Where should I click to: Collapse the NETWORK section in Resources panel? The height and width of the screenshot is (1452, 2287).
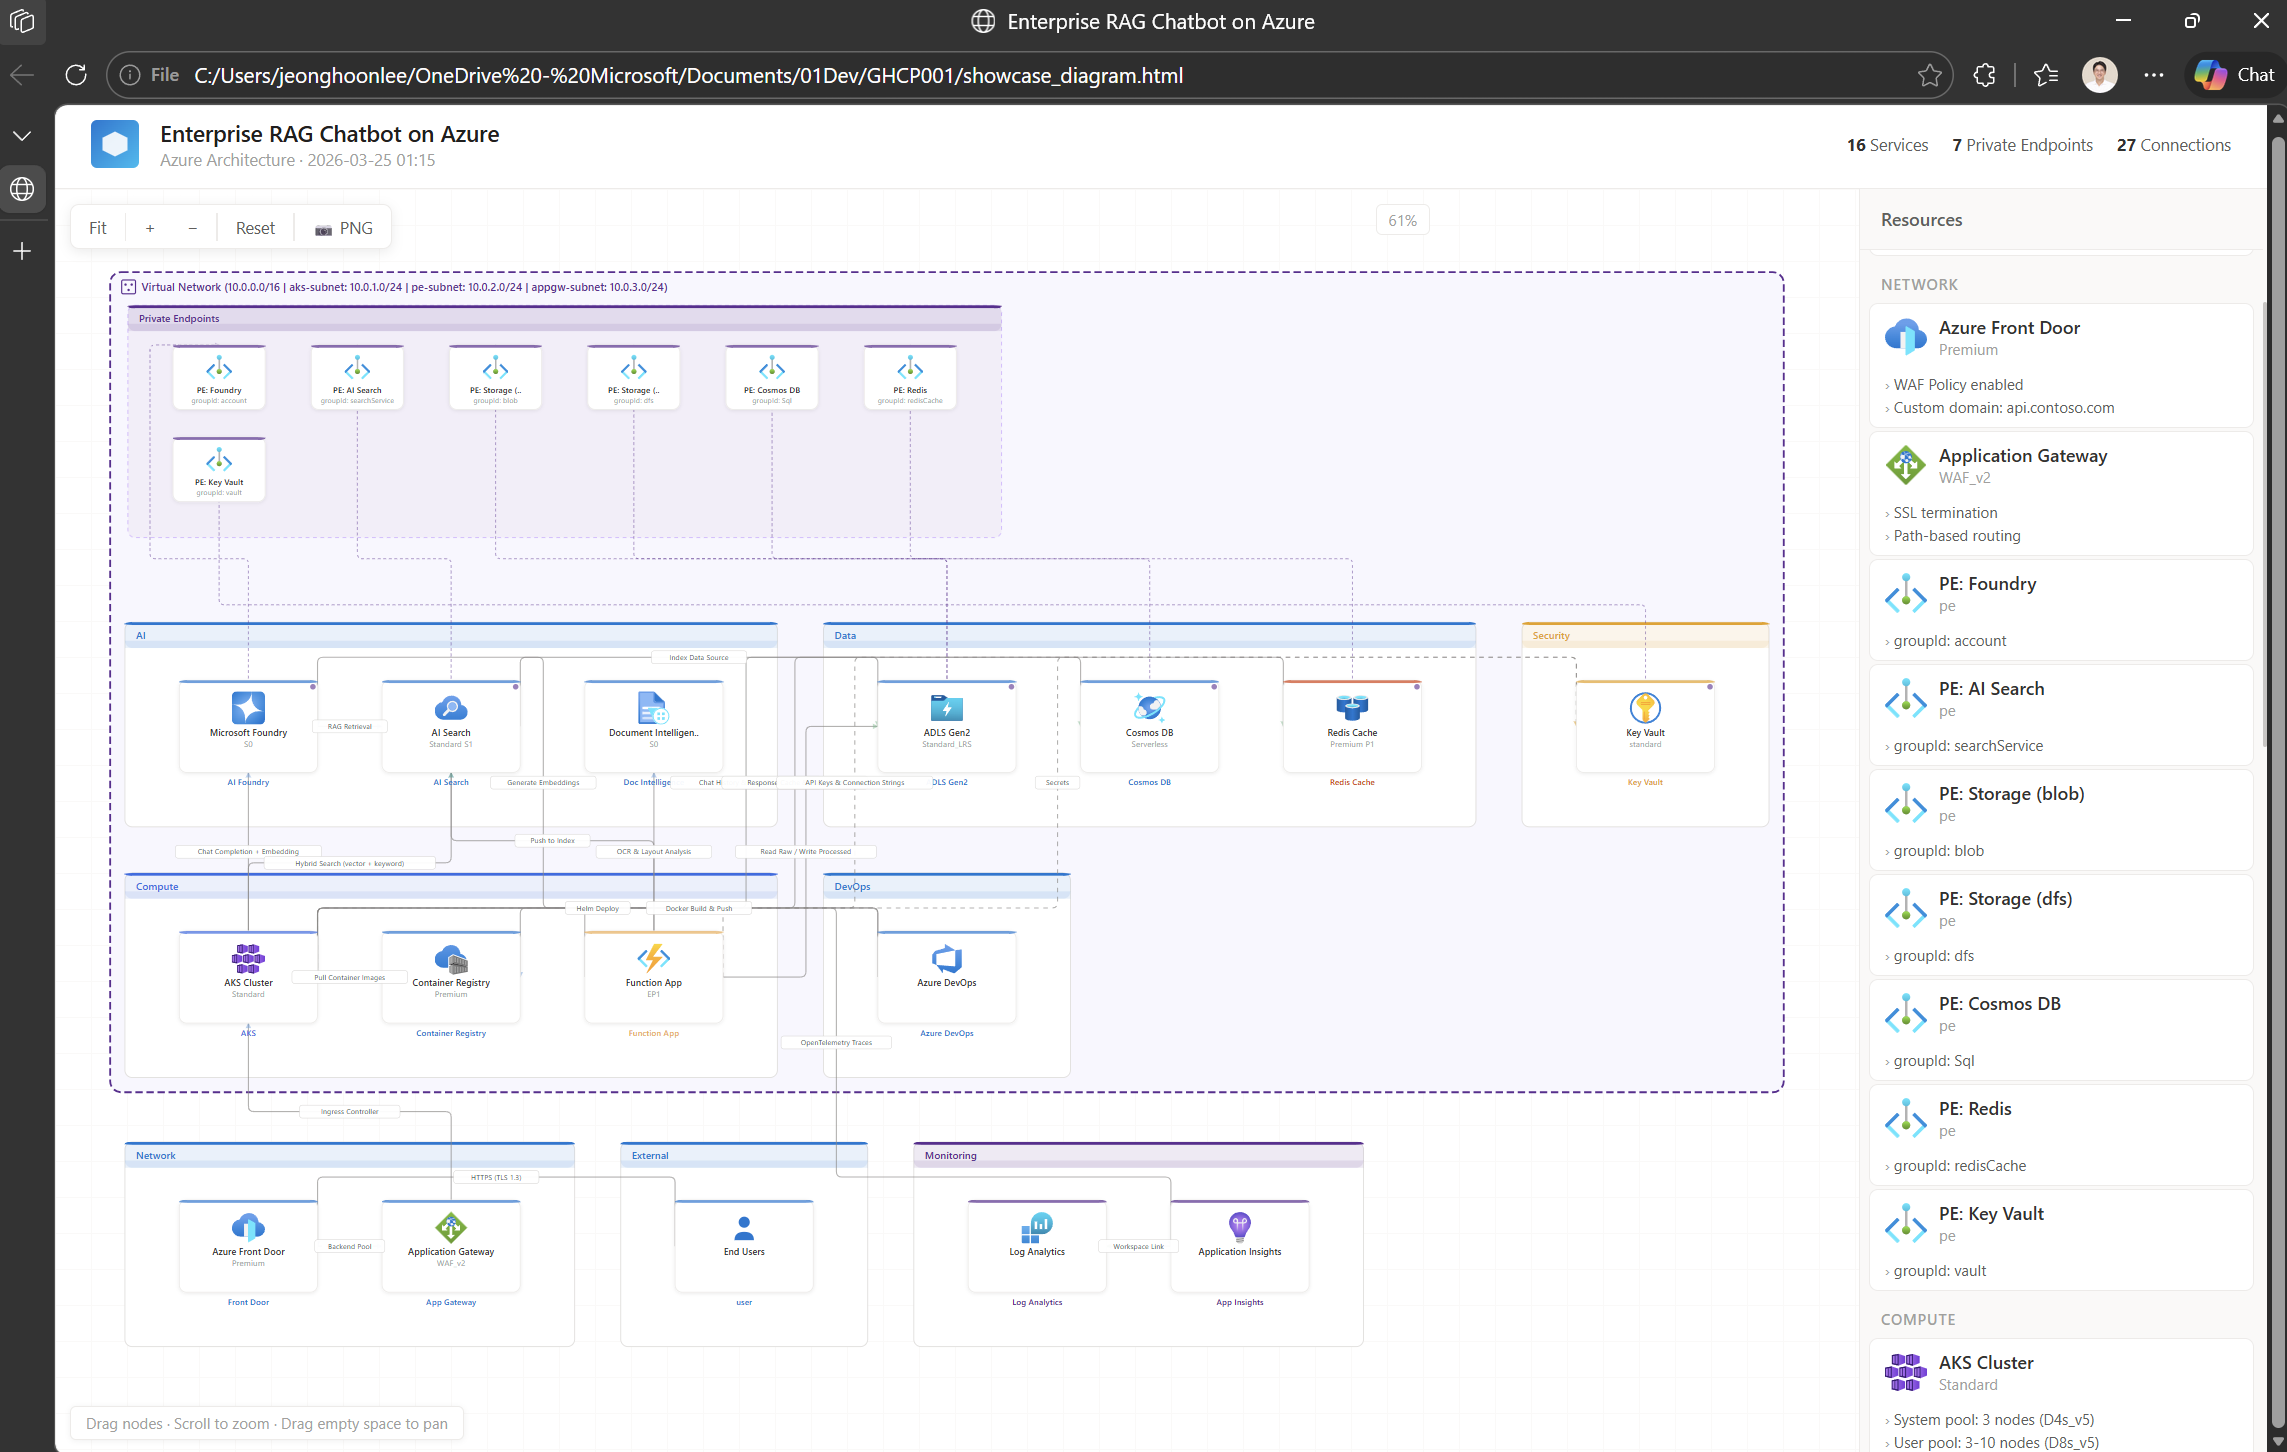click(1918, 284)
